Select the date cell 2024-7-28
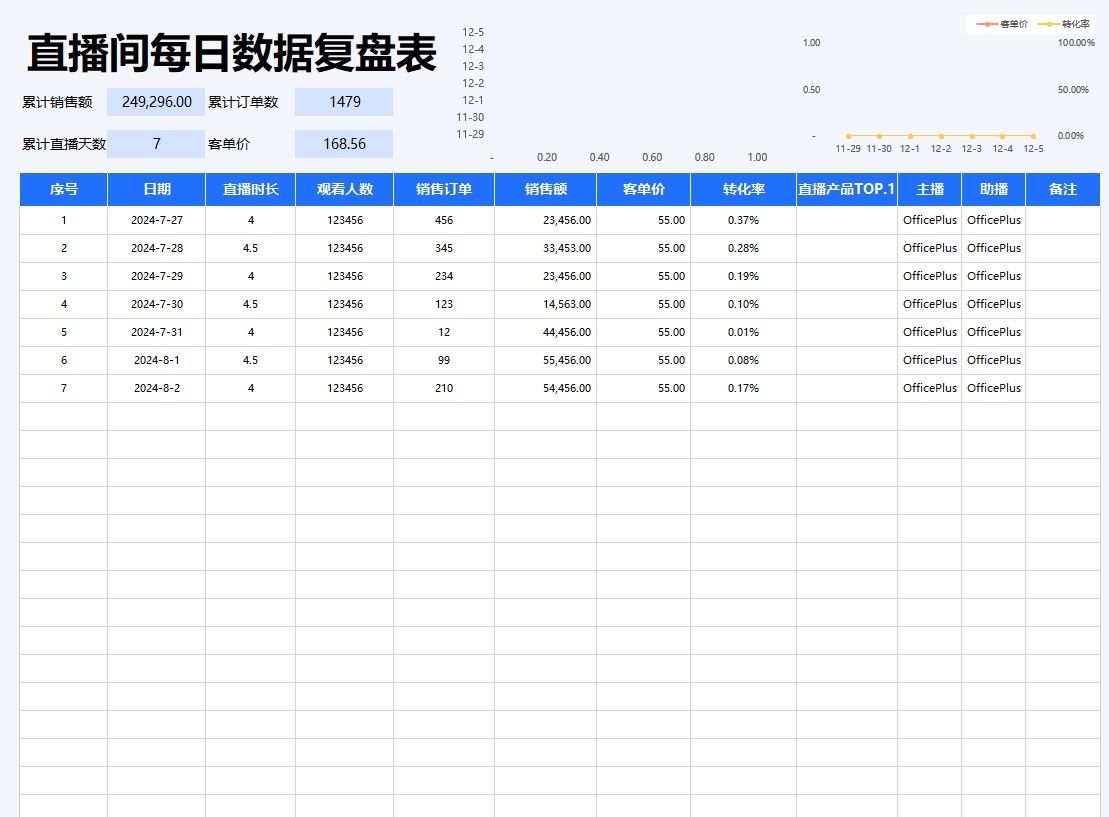This screenshot has width=1109, height=817. click(x=156, y=248)
